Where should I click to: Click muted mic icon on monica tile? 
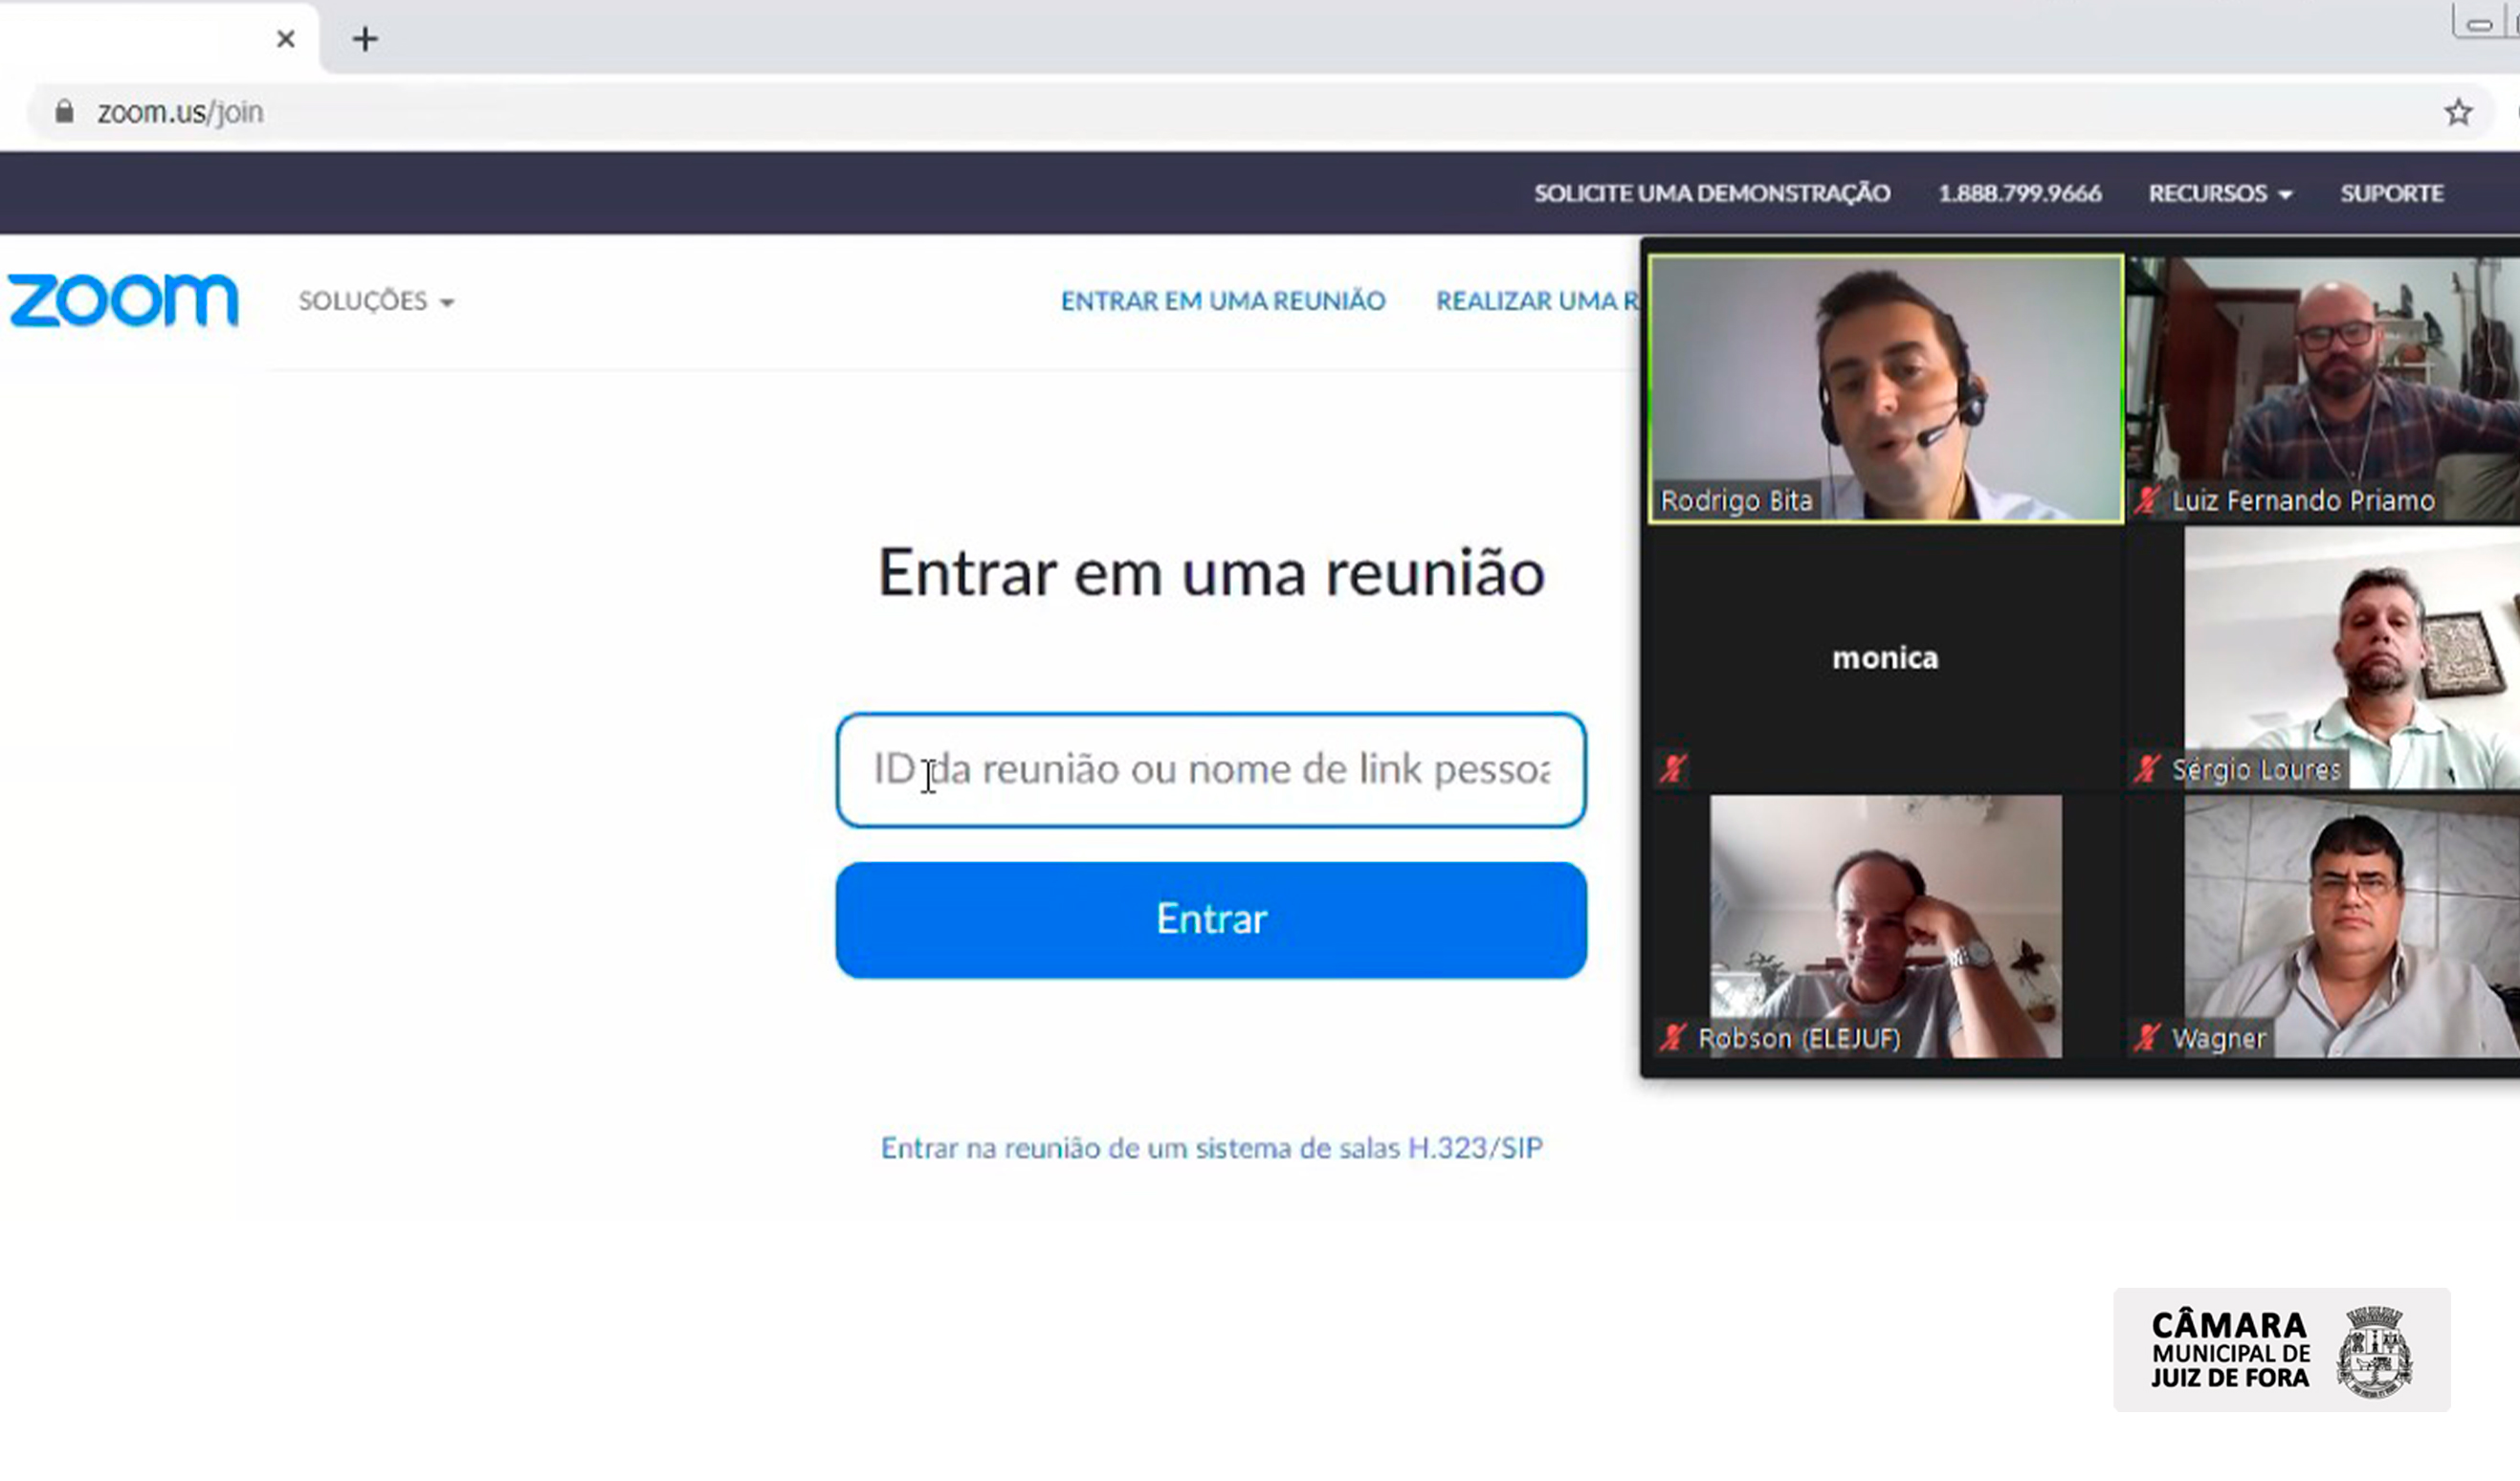[x=1673, y=768]
